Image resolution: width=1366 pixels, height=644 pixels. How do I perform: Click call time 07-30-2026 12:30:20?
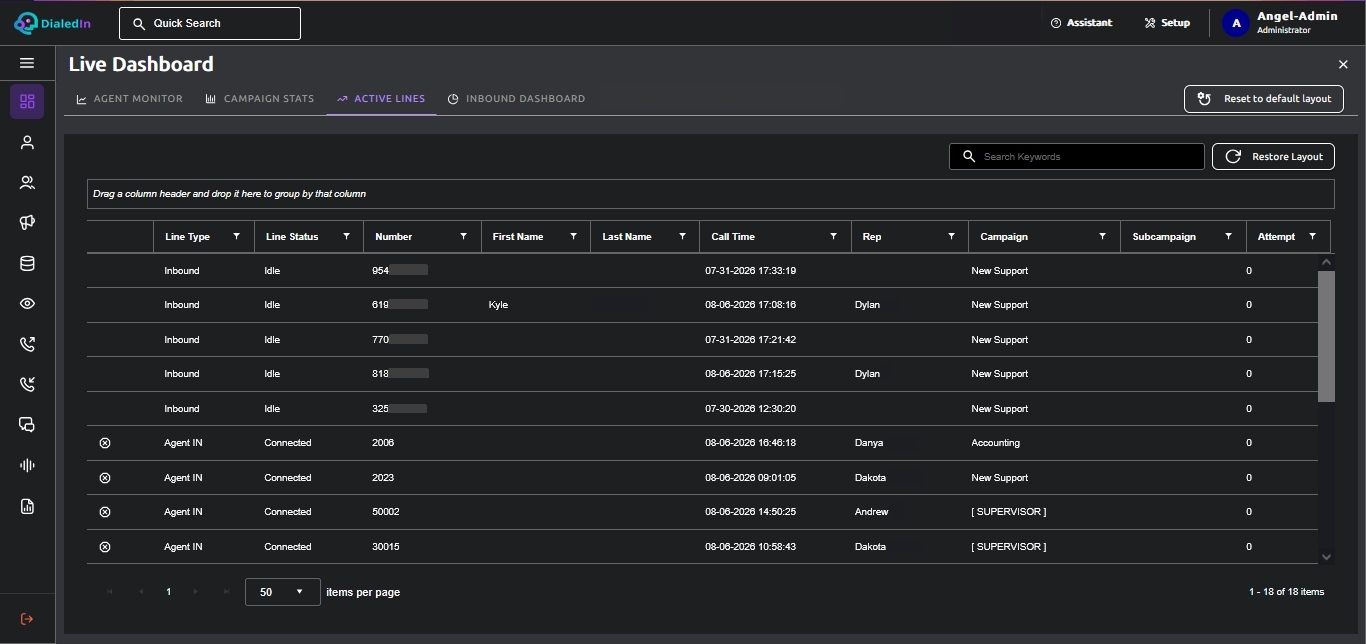(751, 409)
